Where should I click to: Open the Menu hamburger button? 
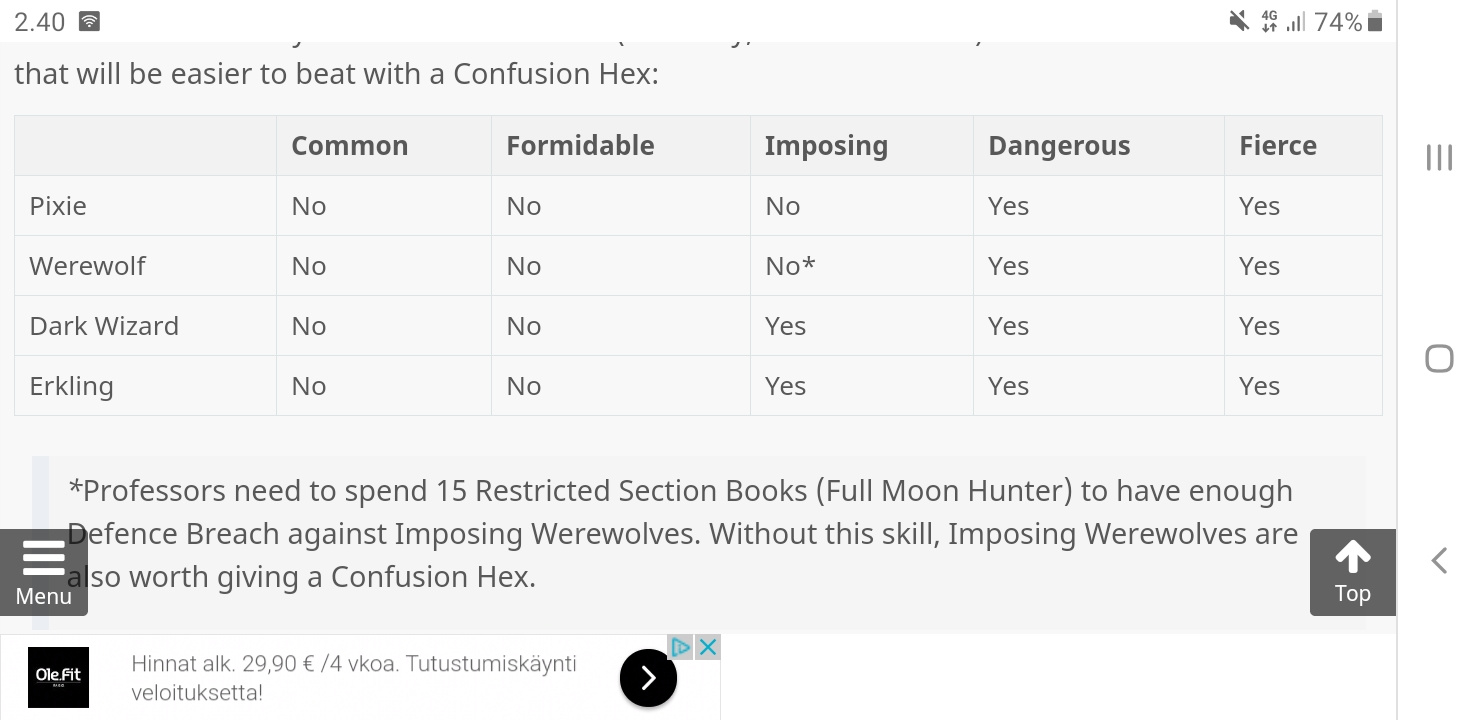coord(43,572)
